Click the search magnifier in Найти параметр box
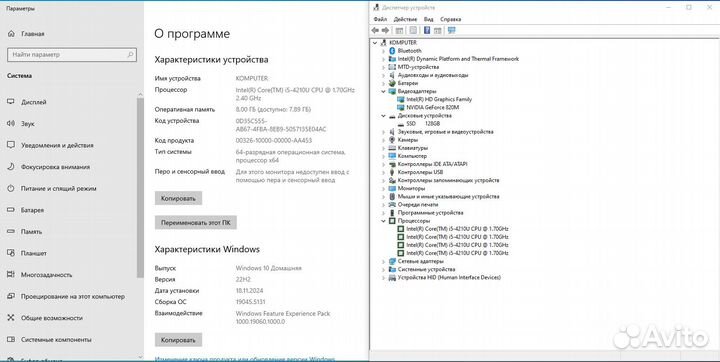This screenshot has height=362, width=720. click(x=130, y=55)
